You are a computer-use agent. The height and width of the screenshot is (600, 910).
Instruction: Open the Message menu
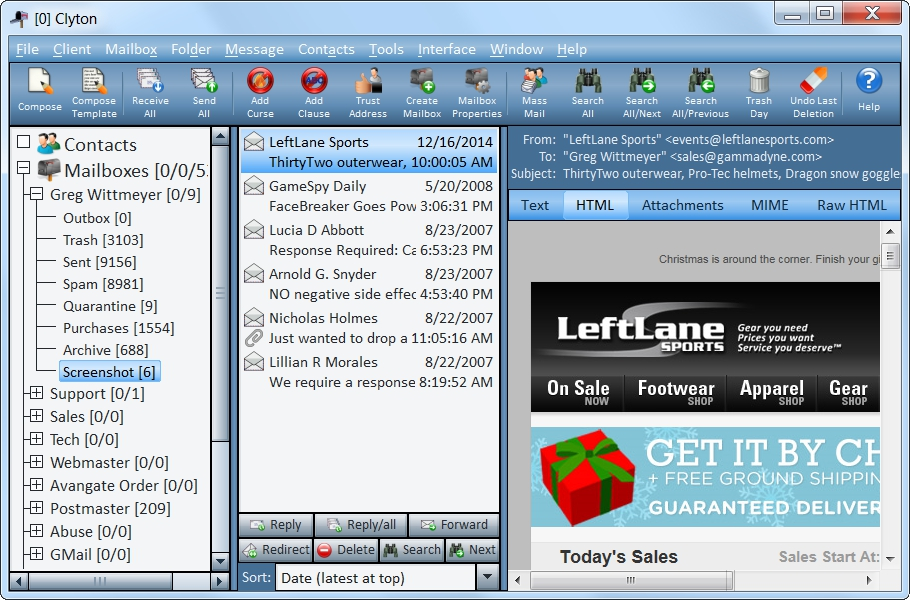tap(254, 49)
